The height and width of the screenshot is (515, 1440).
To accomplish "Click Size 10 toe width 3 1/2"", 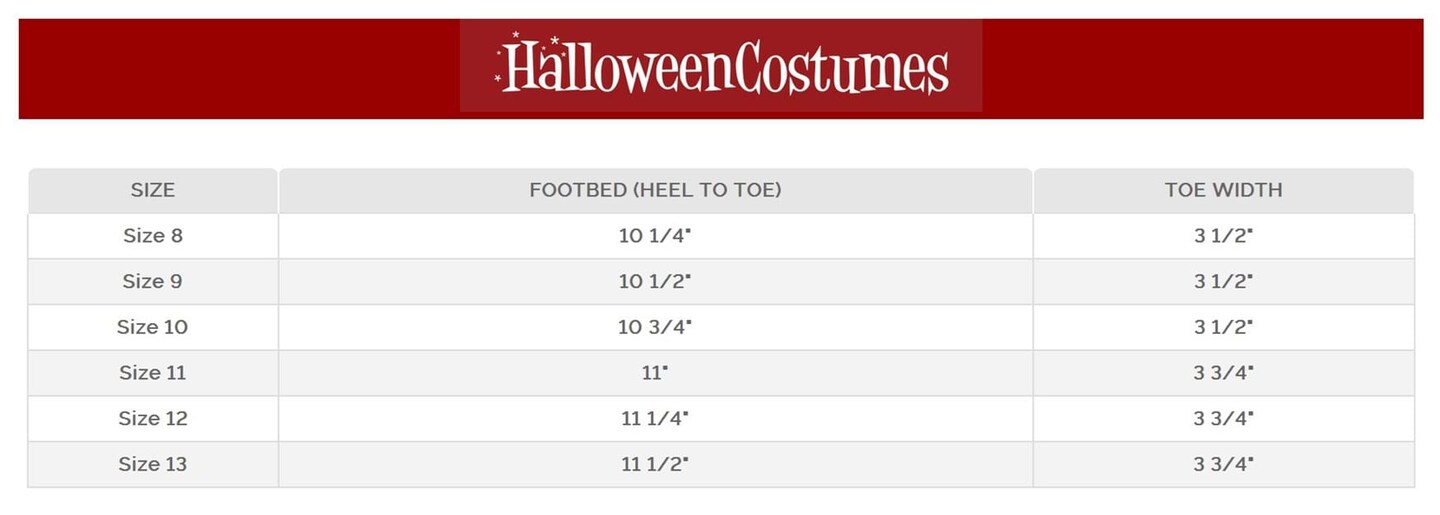I will point(1223,327).
